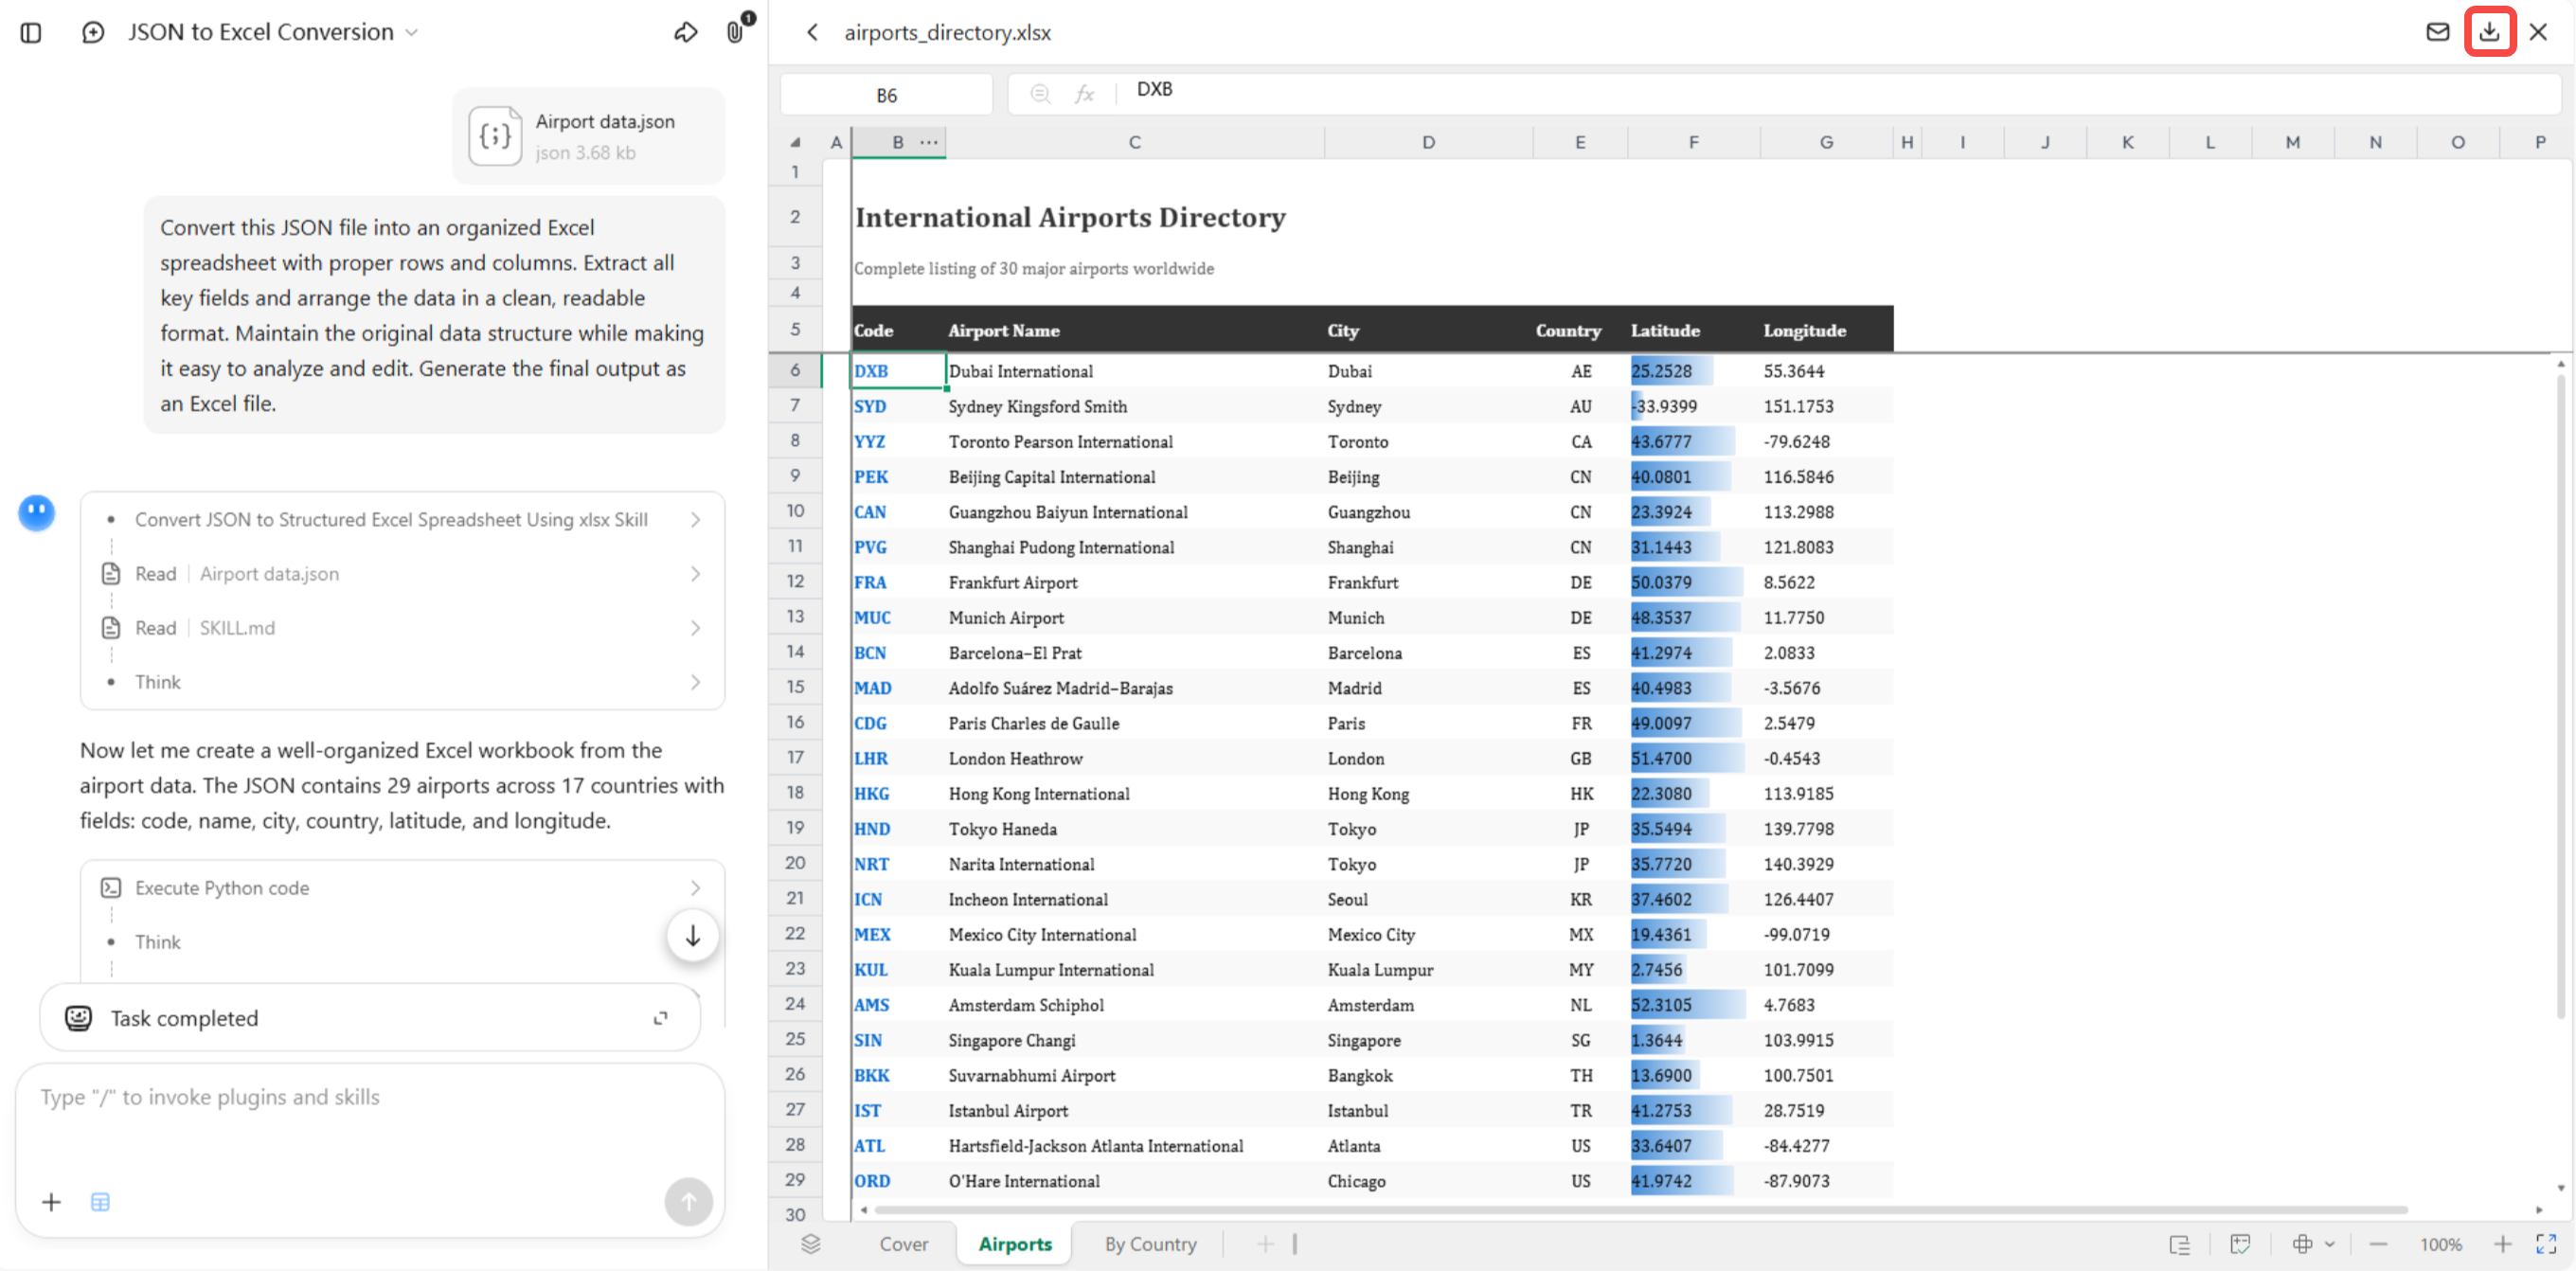This screenshot has width=2576, height=1271.
Task: Click the fx function icon
Action: pos(1084,94)
